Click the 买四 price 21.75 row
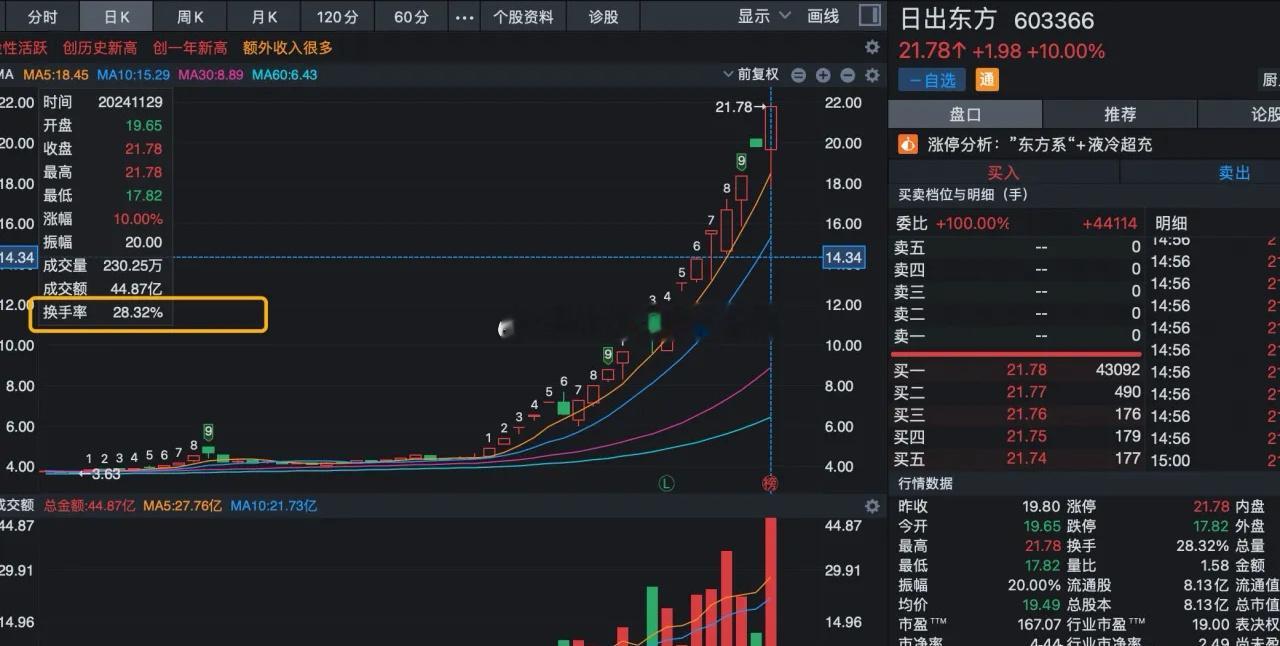 coord(1017,436)
